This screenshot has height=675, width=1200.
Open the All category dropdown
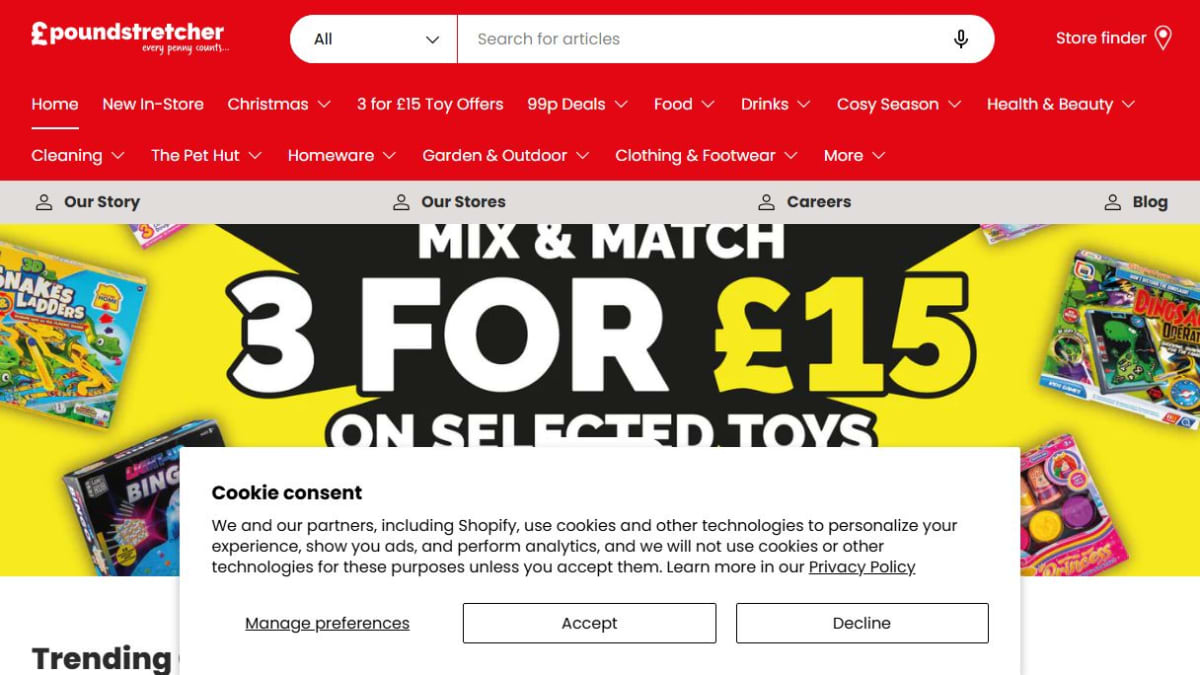[374, 39]
